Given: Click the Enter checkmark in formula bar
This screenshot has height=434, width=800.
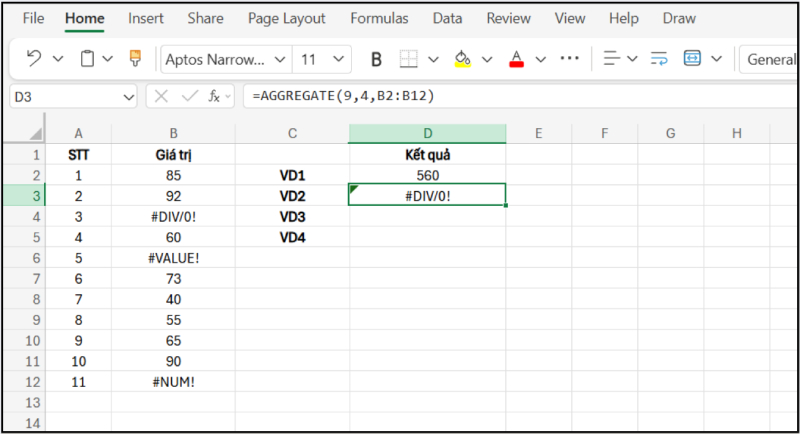Looking at the screenshot, I should coord(190,96).
